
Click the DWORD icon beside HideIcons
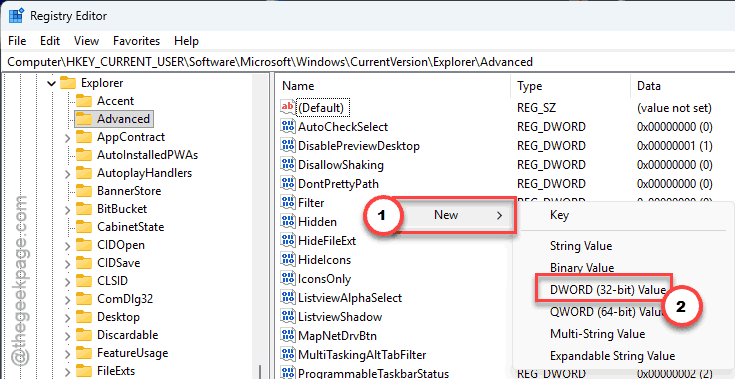point(287,260)
